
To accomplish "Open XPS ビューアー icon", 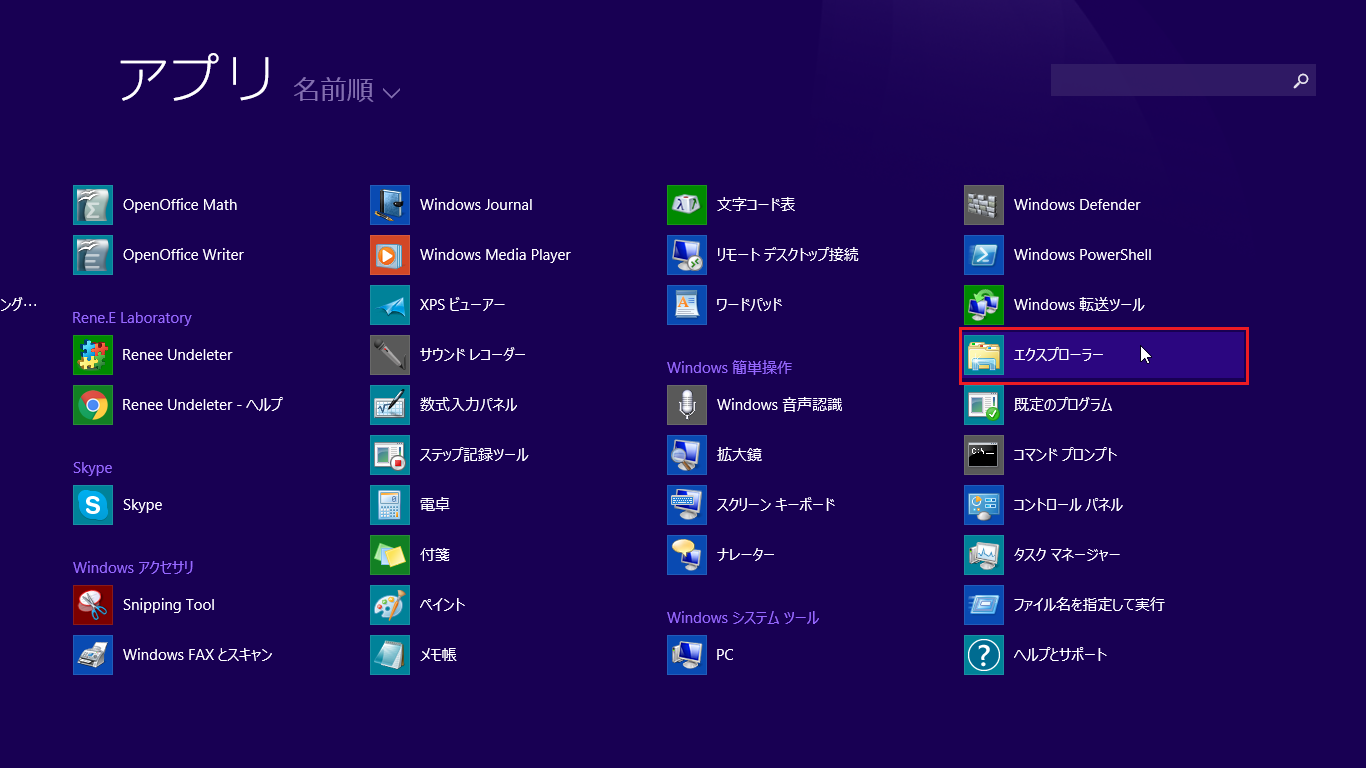I will (x=390, y=305).
